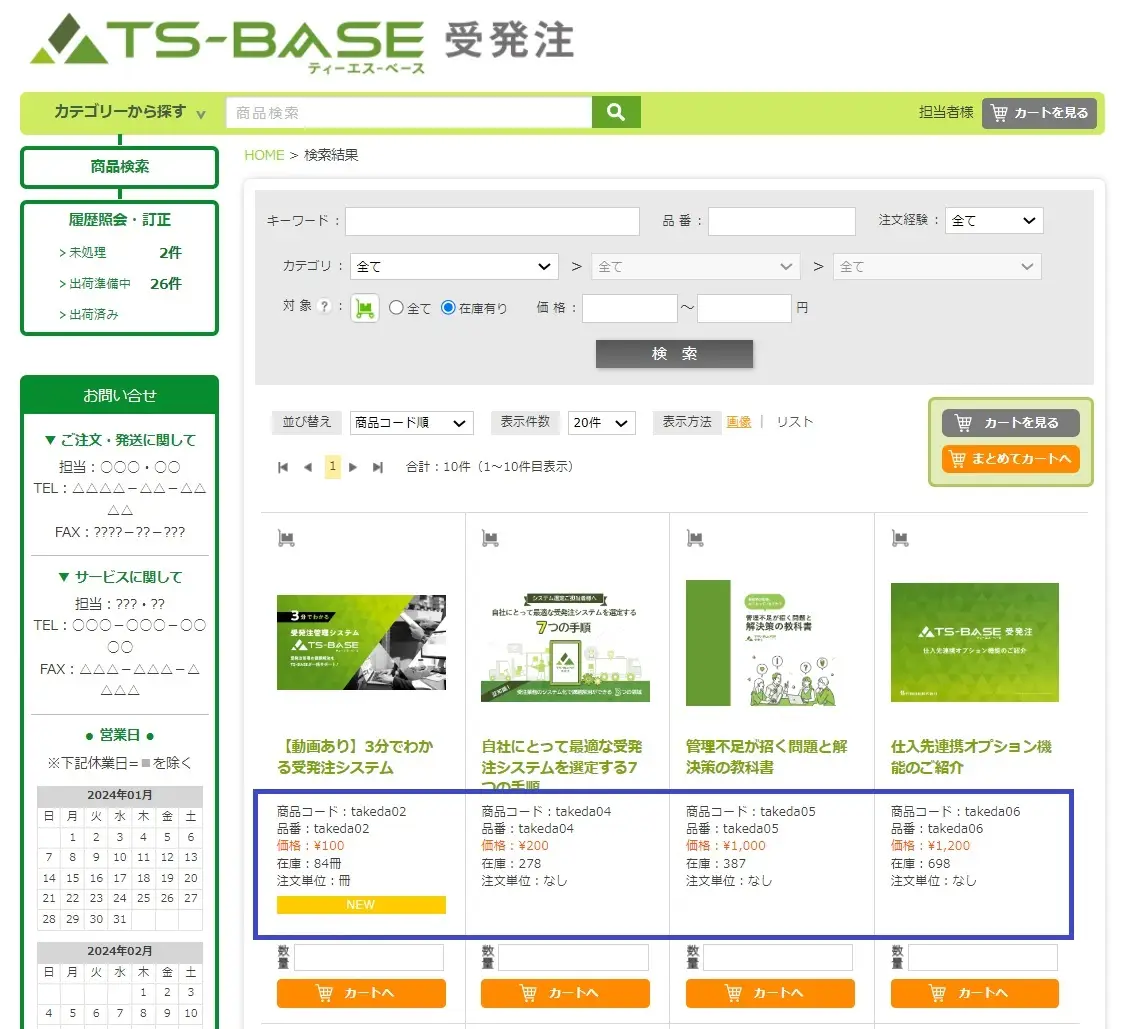Open the first カテゴリ dropdown
Image resolution: width=1126 pixels, height=1029 pixels.
[454, 266]
